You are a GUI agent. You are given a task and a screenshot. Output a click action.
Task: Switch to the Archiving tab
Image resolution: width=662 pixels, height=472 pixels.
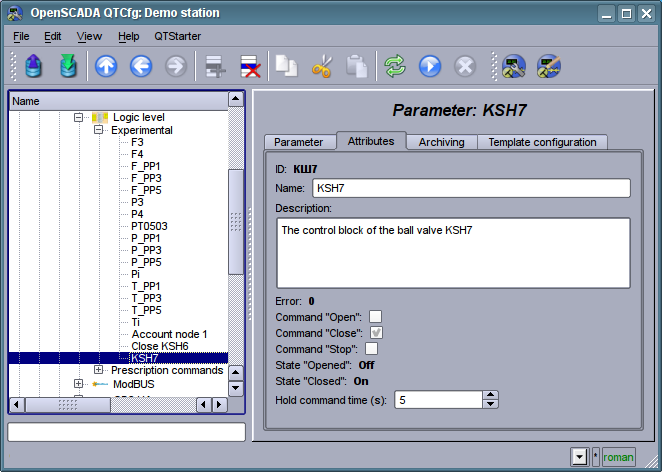coord(442,142)
